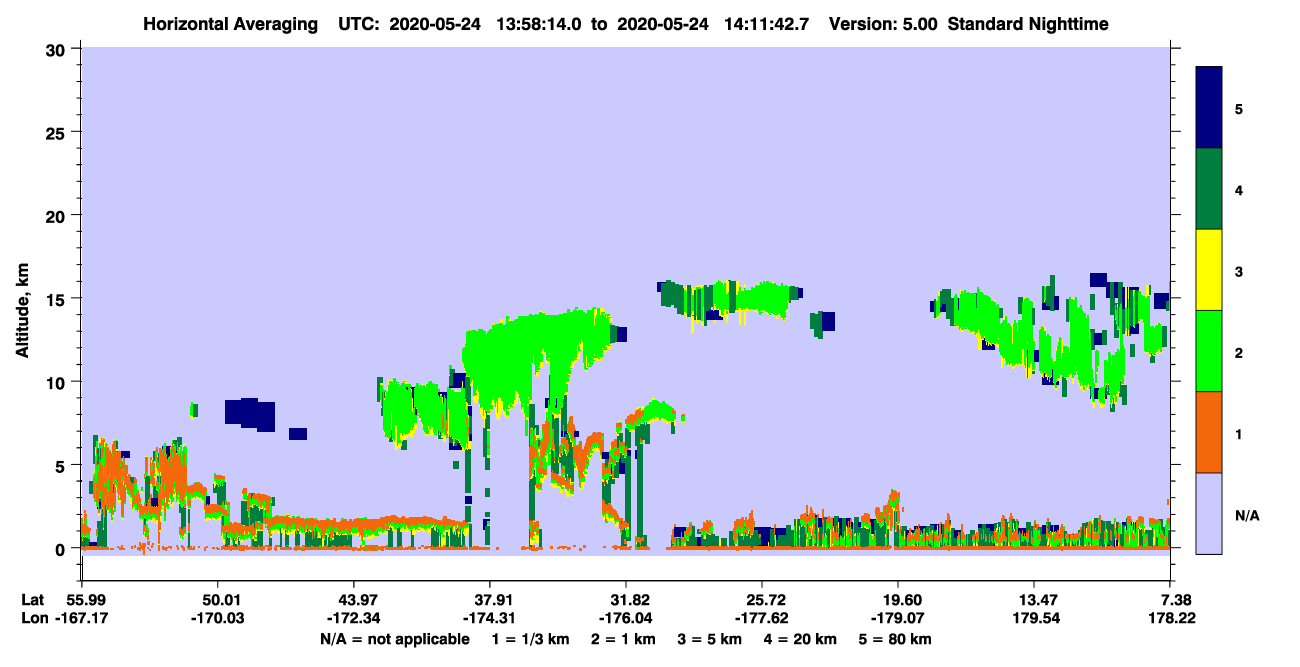Screen dimensions: 1300x667
Task: Click the bright green color bar segment 2
Action: 1209,351
